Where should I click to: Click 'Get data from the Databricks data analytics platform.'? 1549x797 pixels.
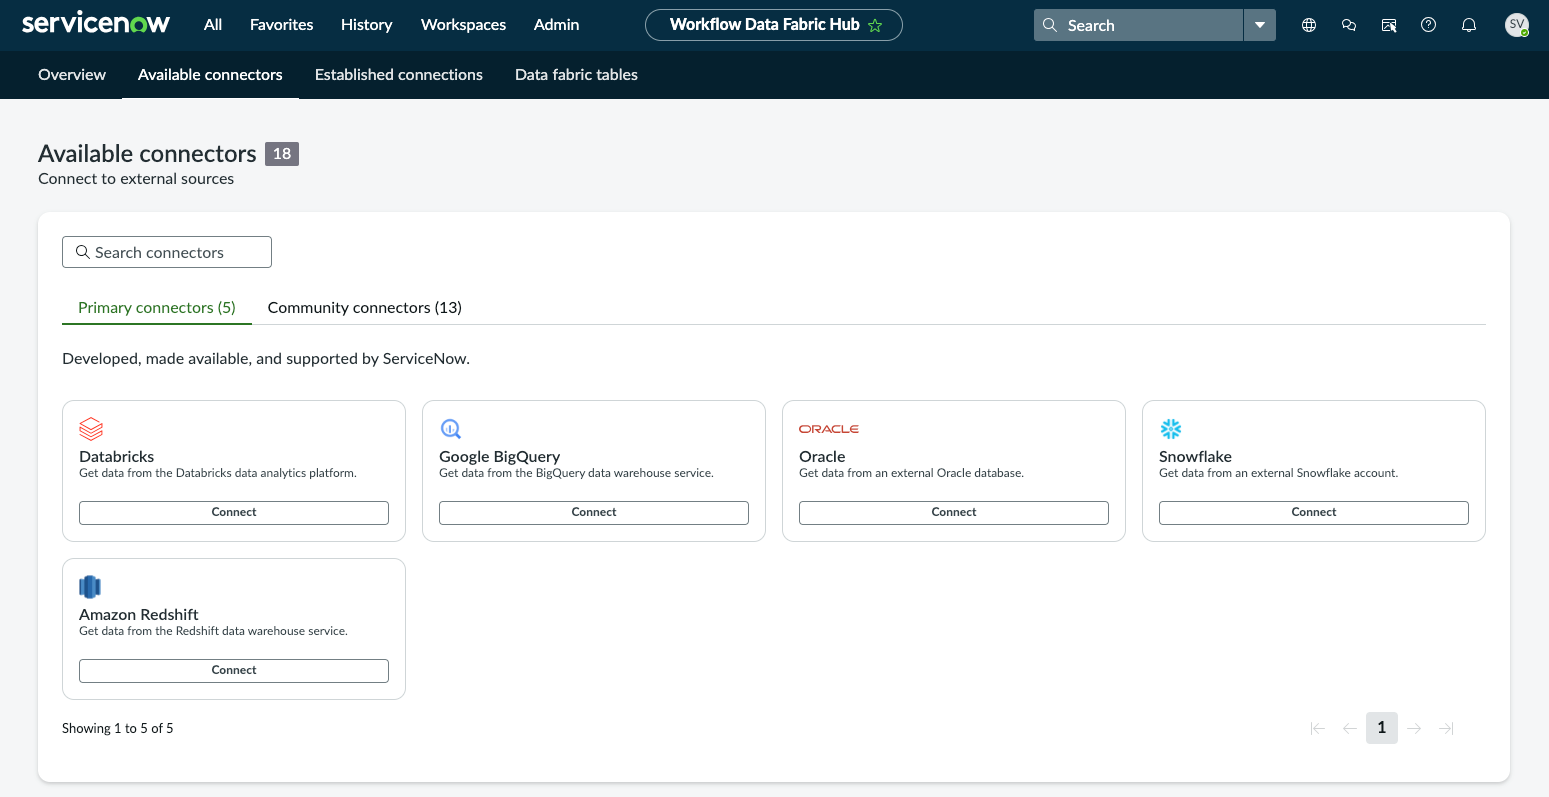tap(218, 473)
